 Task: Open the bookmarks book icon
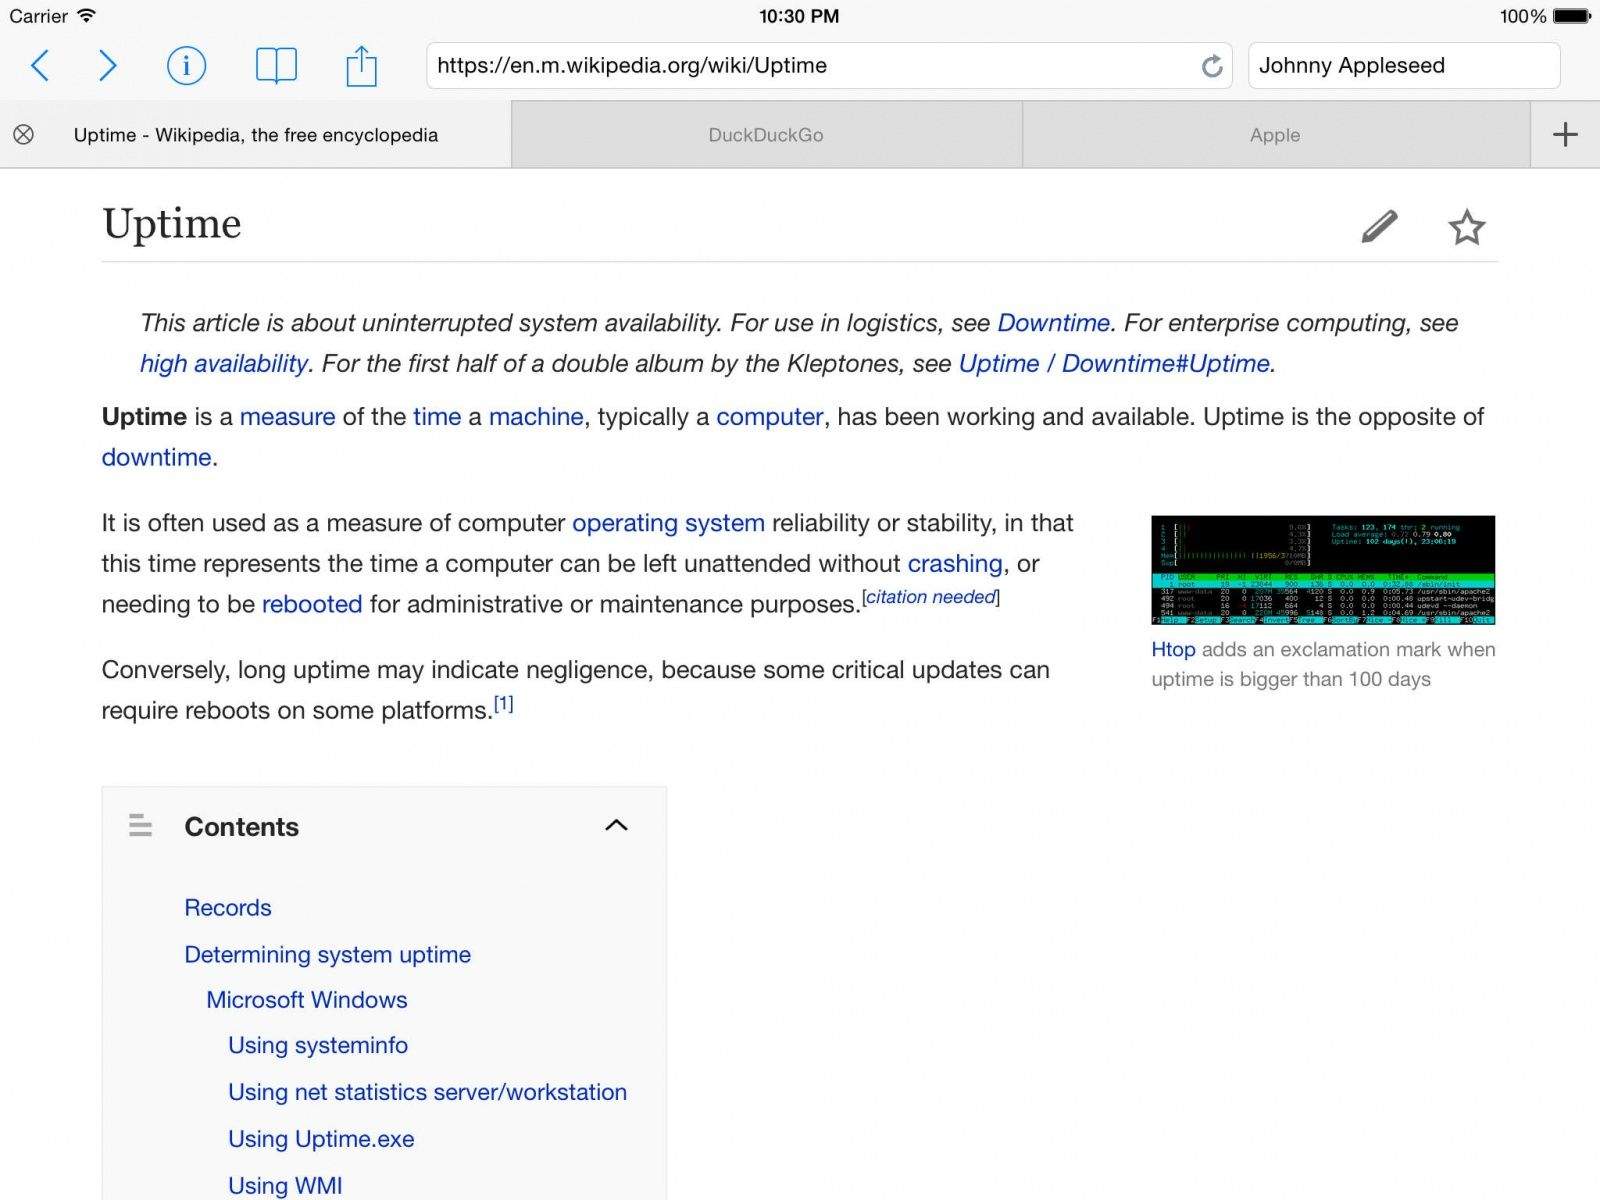pos(276,66)
